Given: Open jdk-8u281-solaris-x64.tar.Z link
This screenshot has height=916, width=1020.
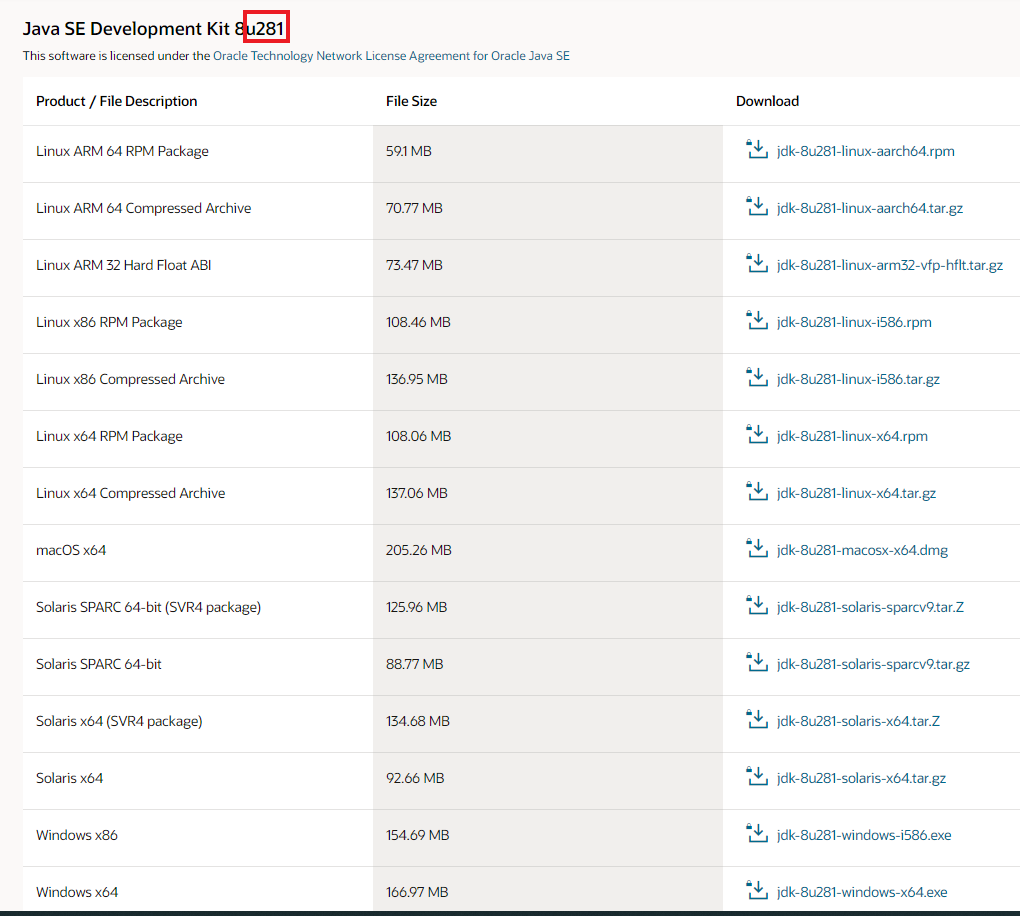Looking at the screenshot, I should coord(858,721).
